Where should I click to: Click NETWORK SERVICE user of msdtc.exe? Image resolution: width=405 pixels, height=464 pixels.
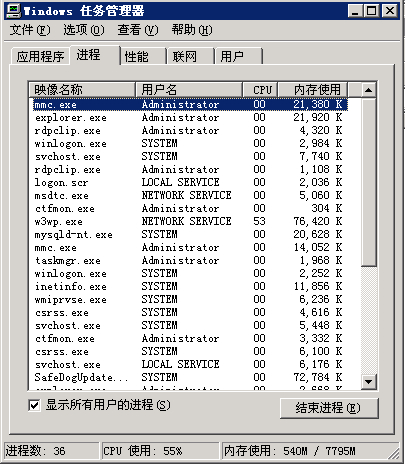coord(186,196)
